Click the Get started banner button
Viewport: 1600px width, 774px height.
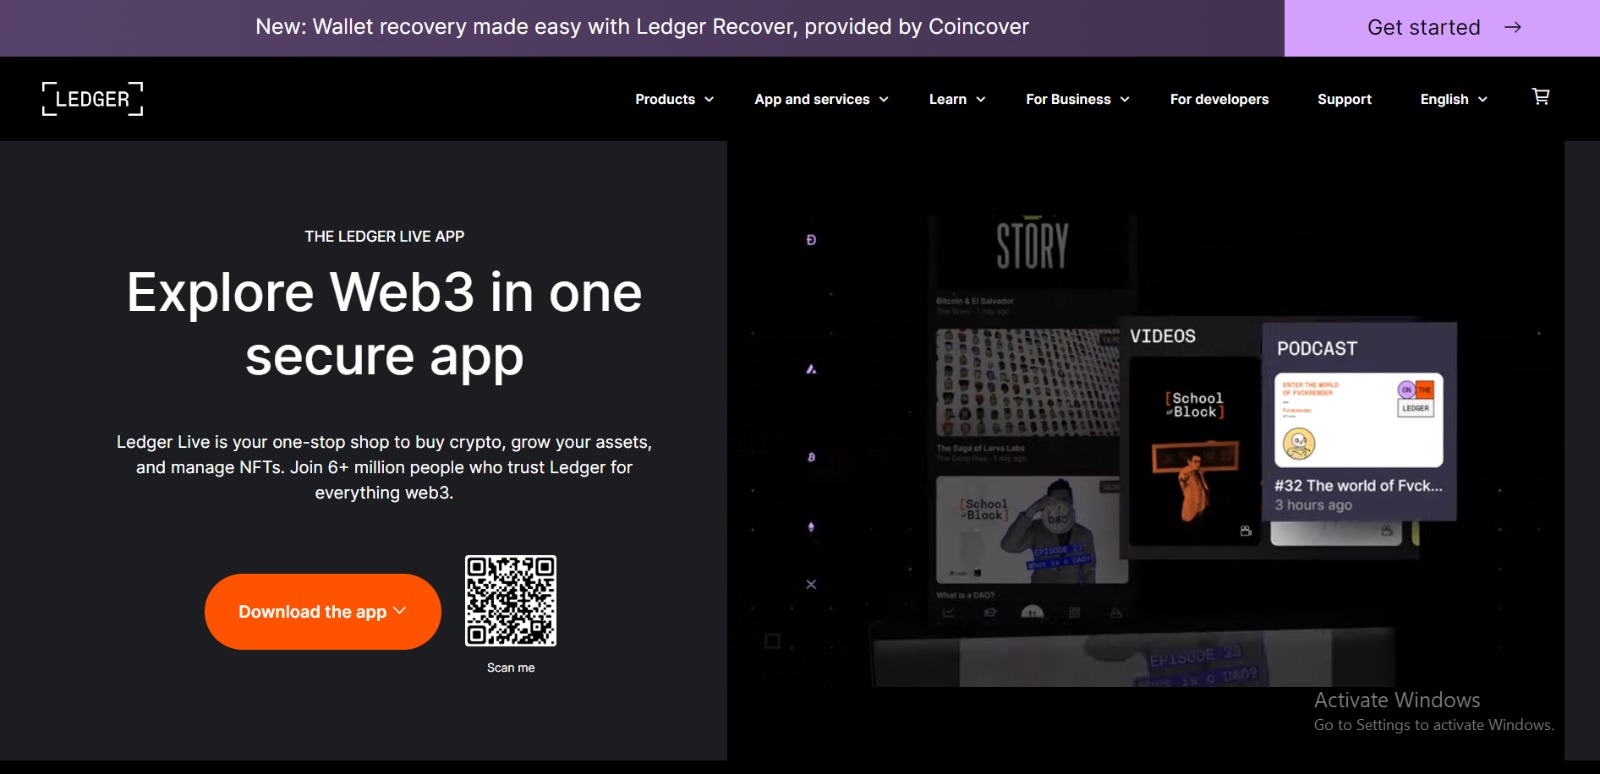pyautogui.click(x=1442, y=28)
